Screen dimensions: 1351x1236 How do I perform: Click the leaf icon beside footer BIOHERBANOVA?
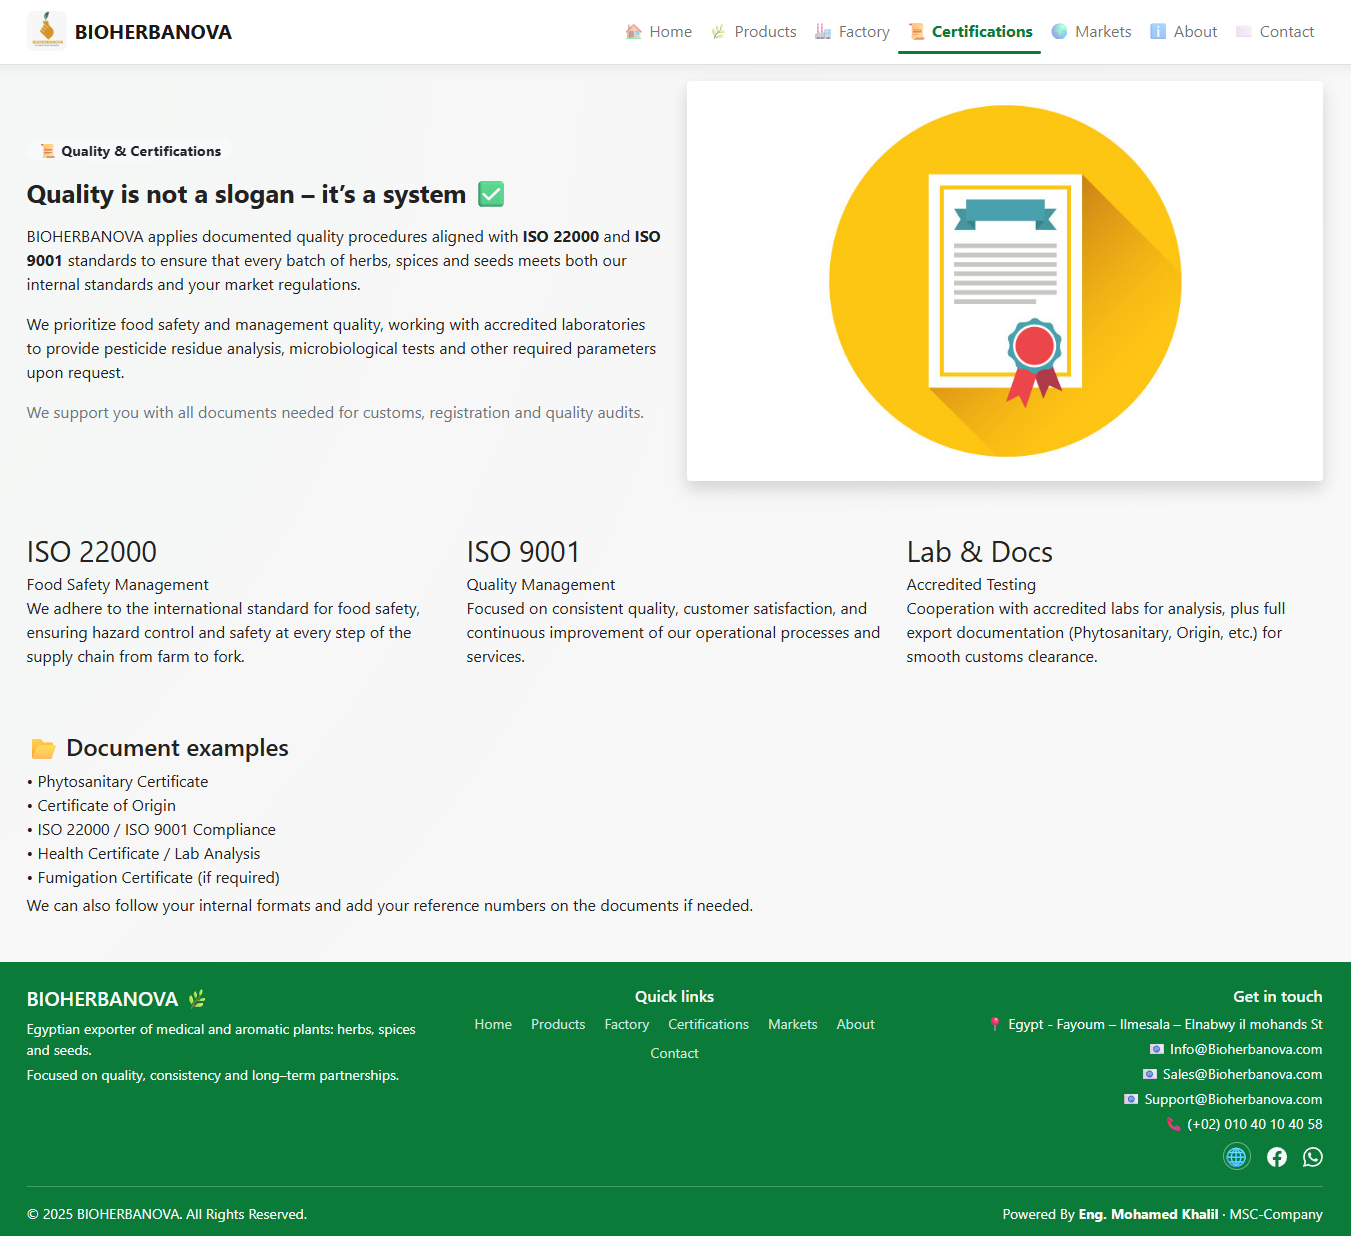(197, 999)
